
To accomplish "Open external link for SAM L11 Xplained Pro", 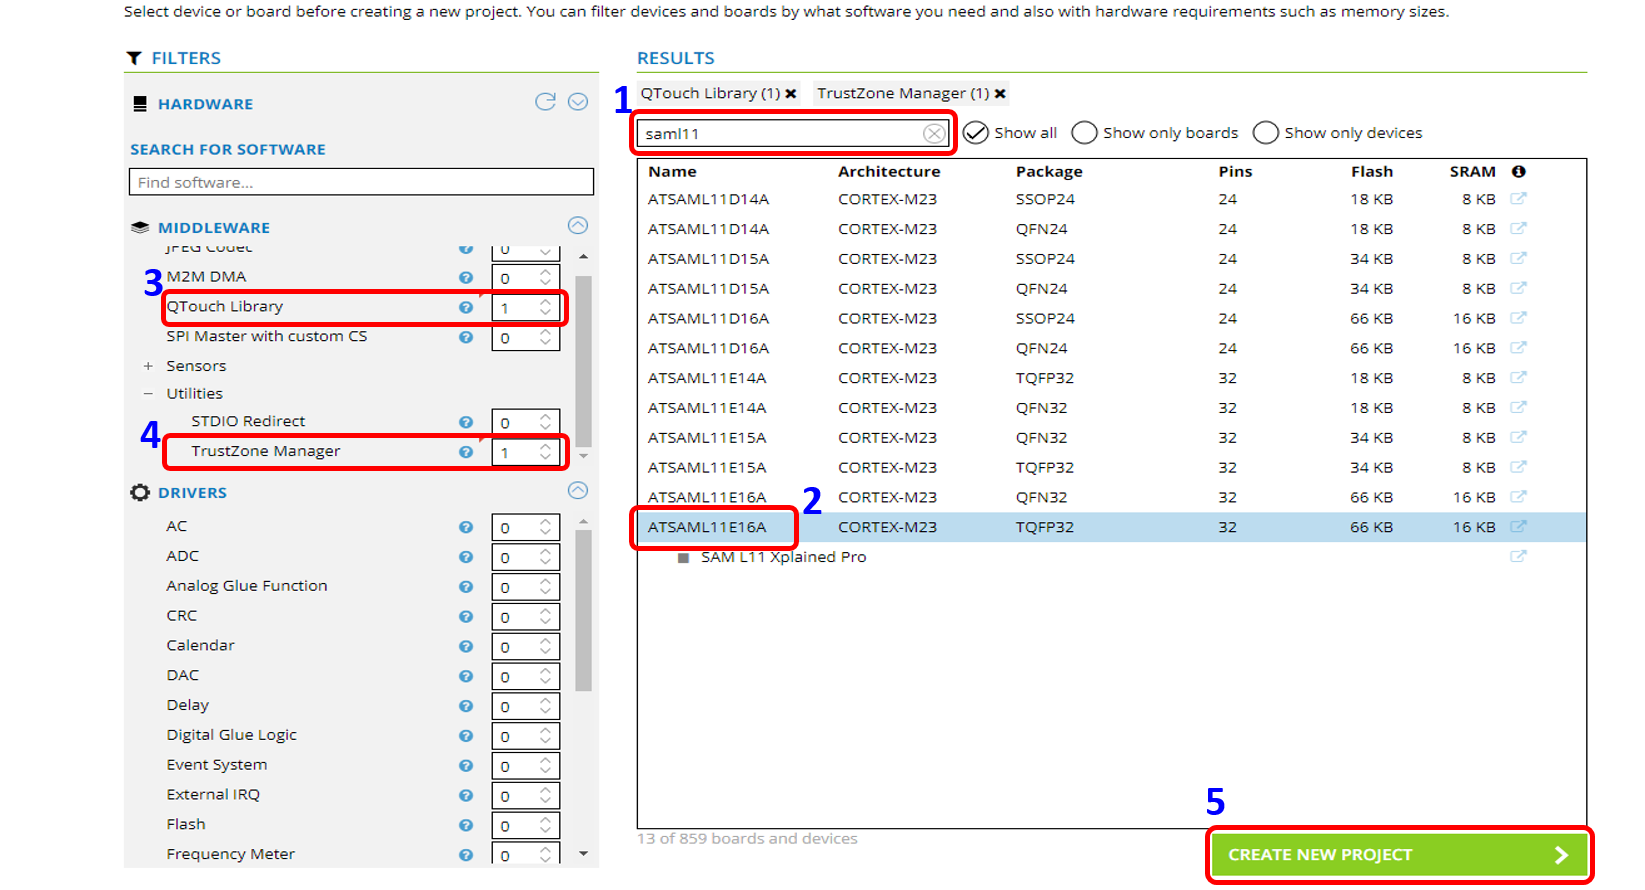I will [x=1518, y=557].
